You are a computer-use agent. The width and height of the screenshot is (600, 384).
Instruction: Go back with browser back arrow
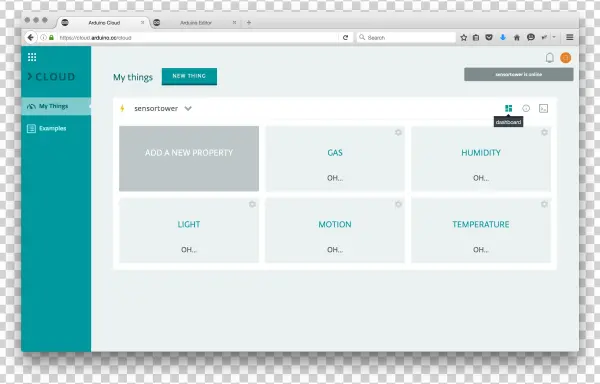pos(31,37)
